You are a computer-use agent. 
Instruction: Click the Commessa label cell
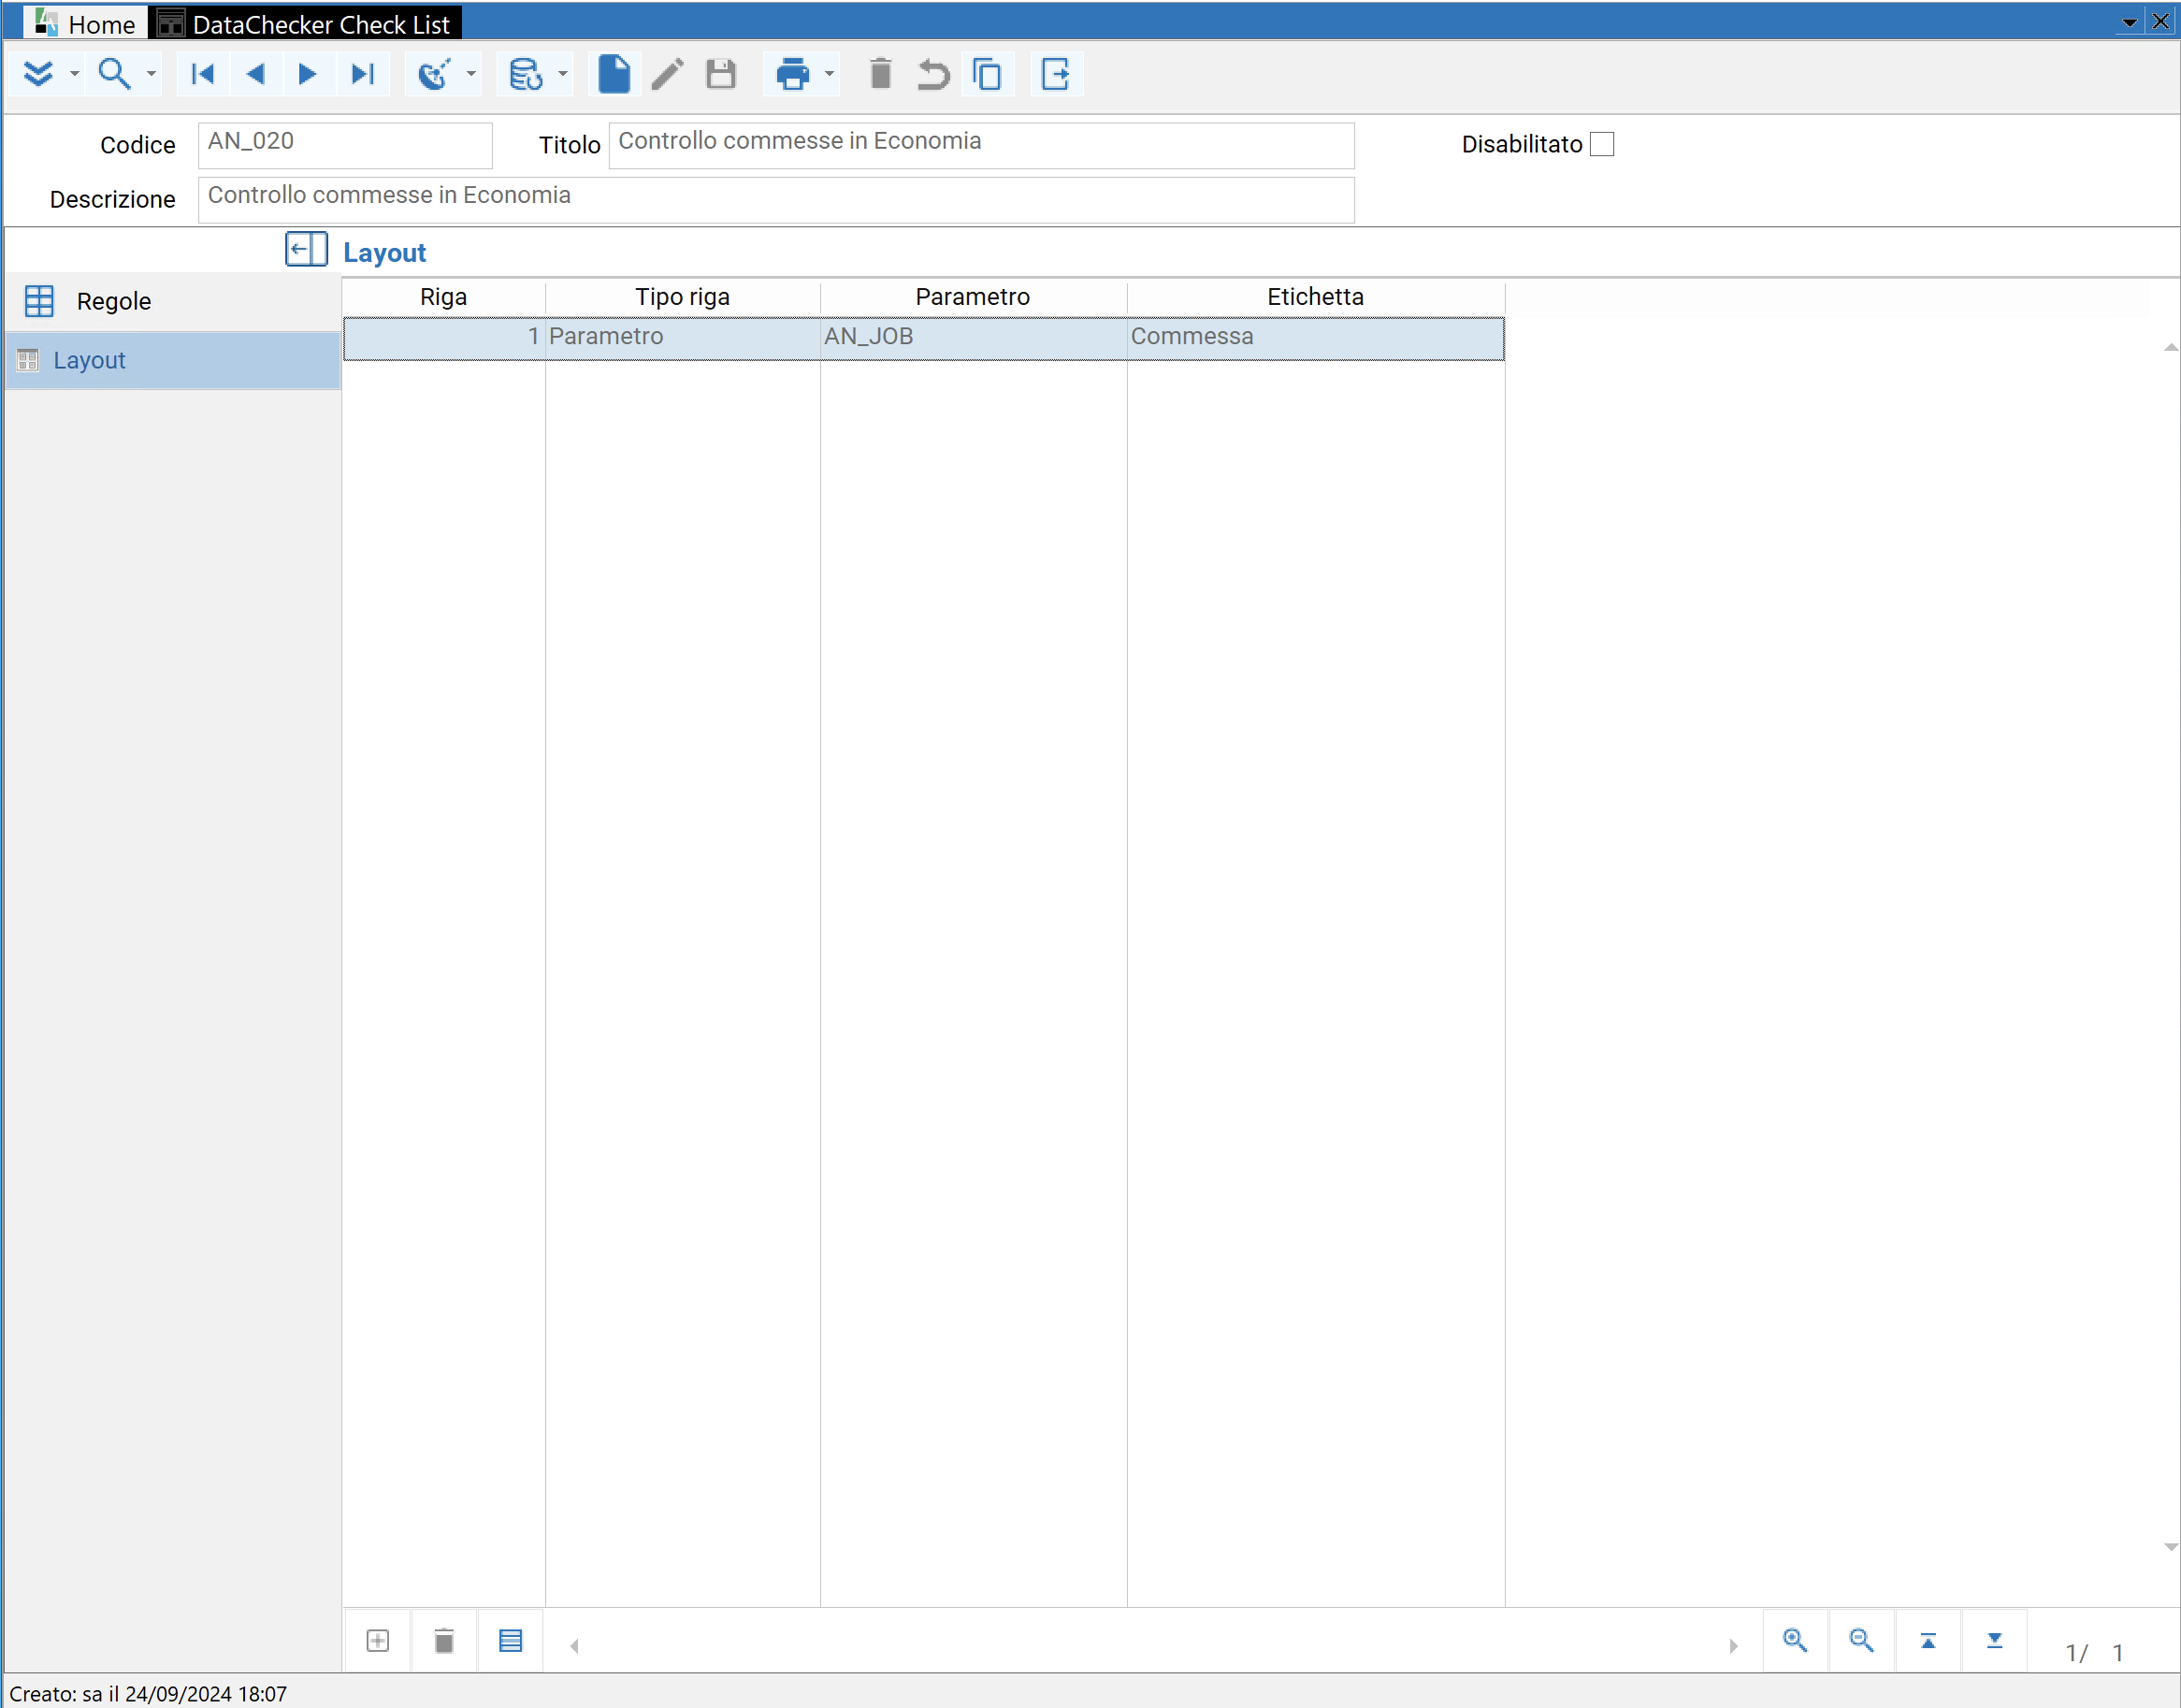(1316, 337)
